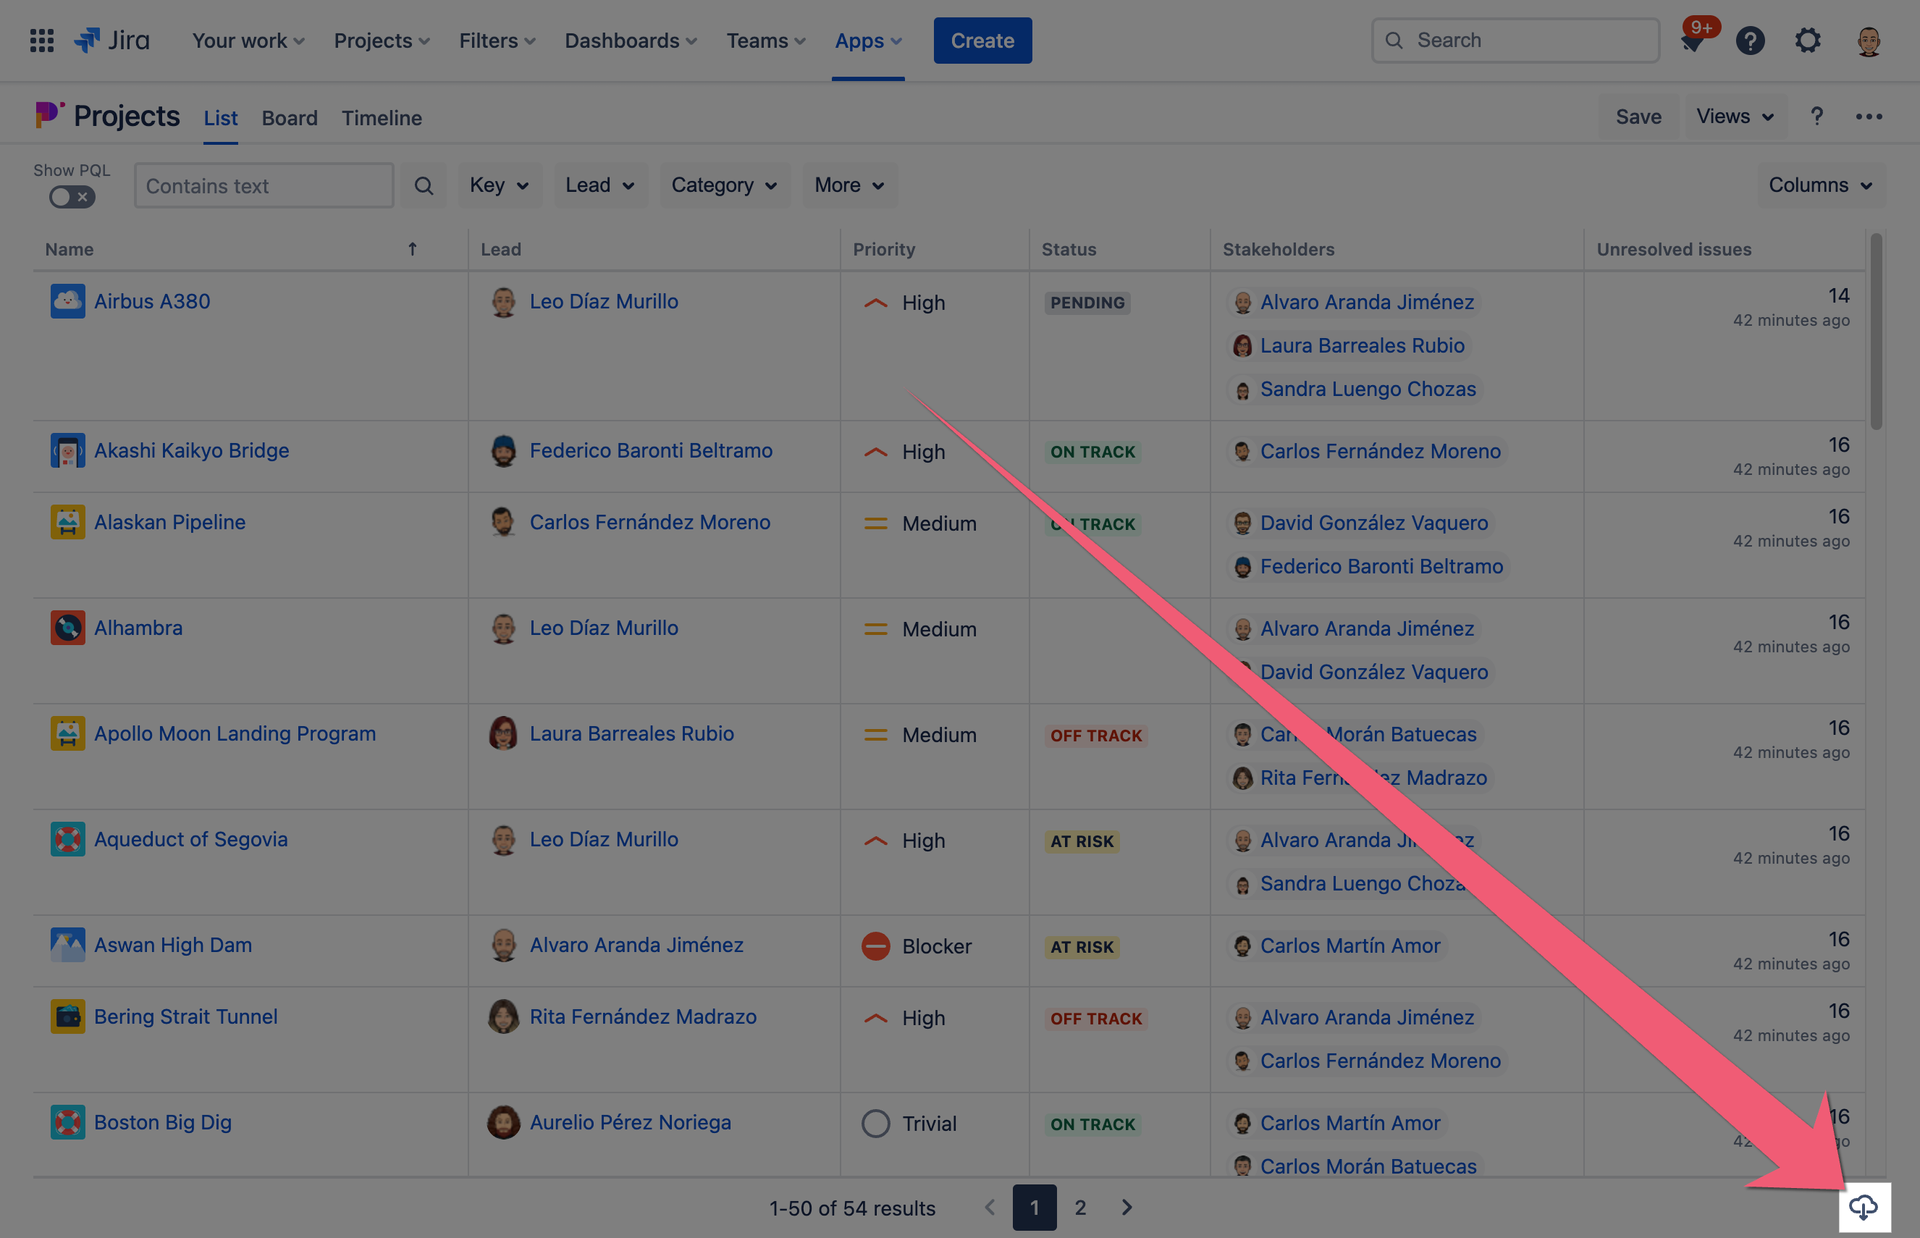Viewport: 1920px width, 1238px height.
Task: Click the Blocker priority icon for Aswan High Dam
Action: pos(876,946)
